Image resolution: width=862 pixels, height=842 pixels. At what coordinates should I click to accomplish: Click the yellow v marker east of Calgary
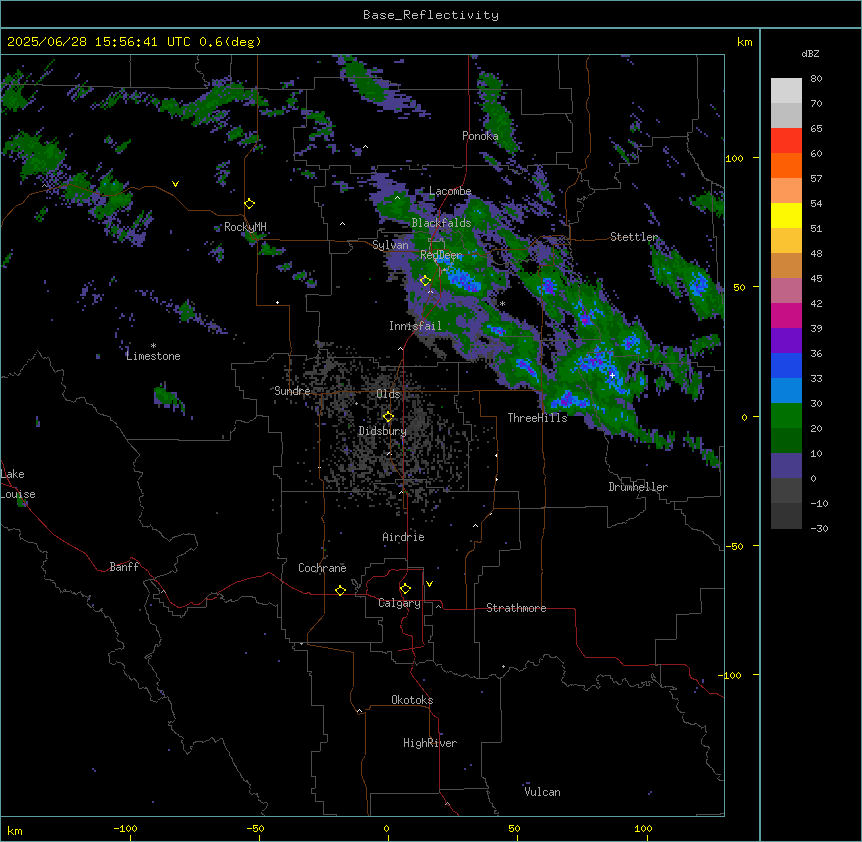click(429, 584)
